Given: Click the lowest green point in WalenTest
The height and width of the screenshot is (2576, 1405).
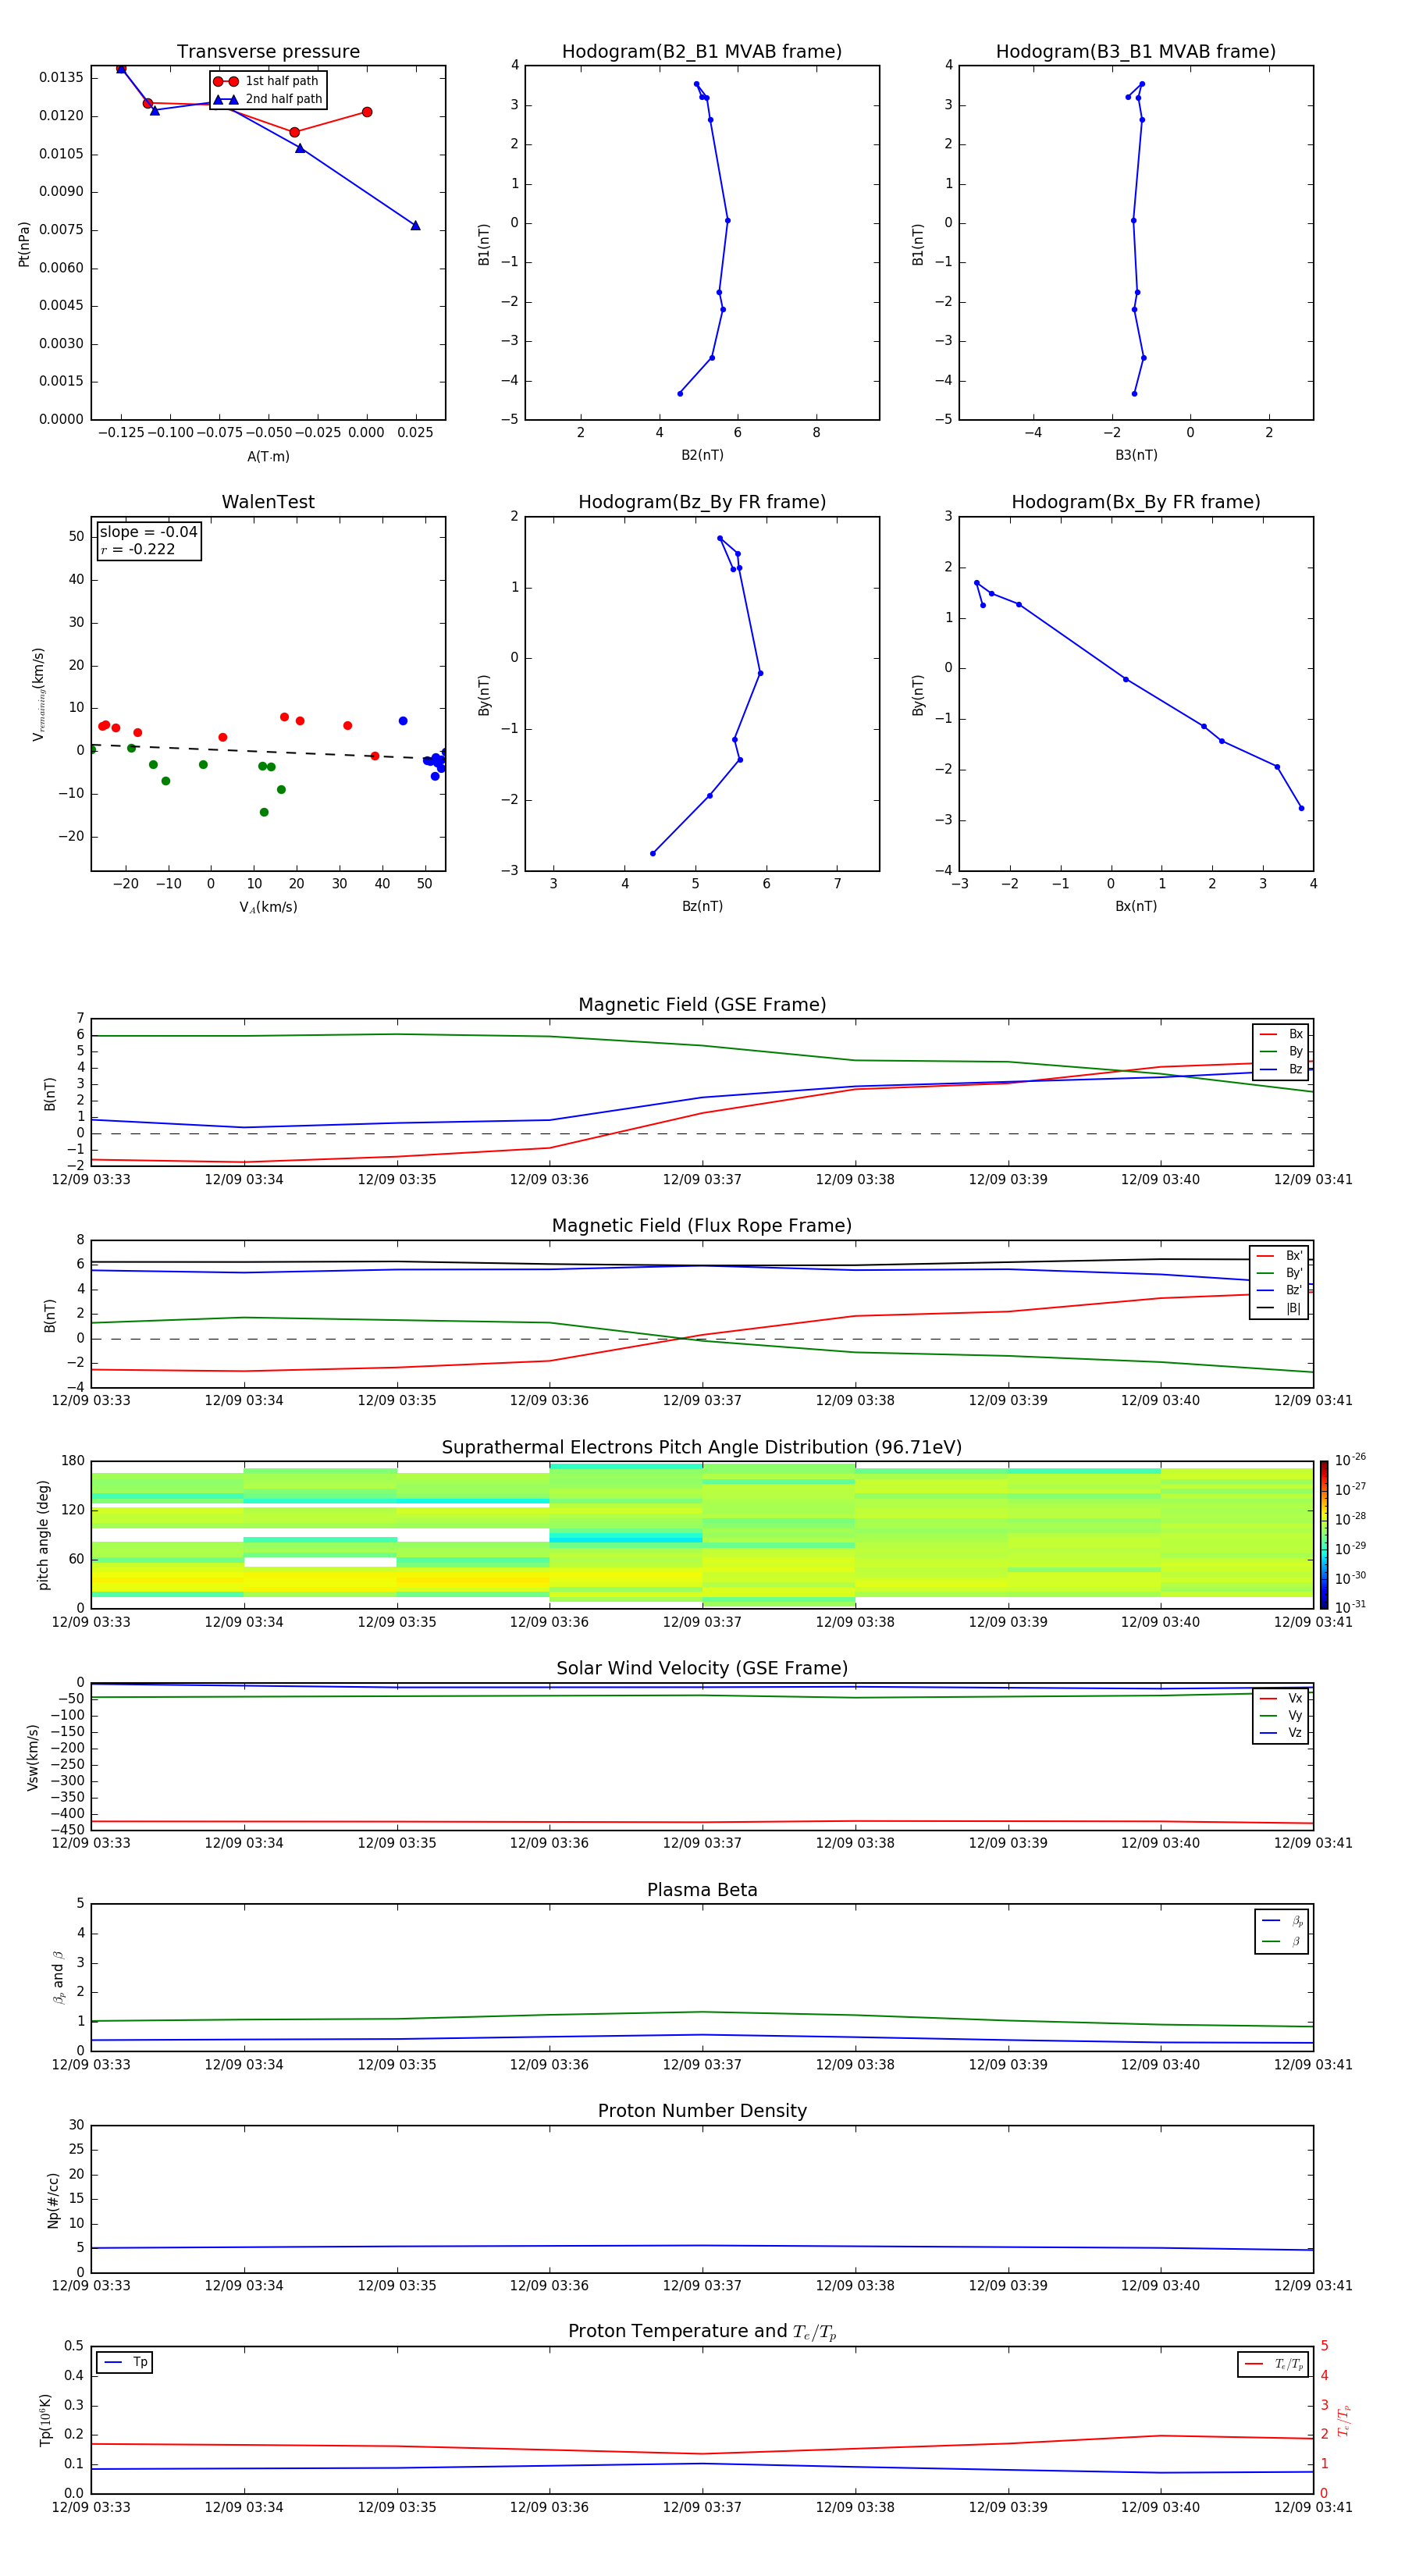Looking at the screenshot, I should tap(264, 812).
